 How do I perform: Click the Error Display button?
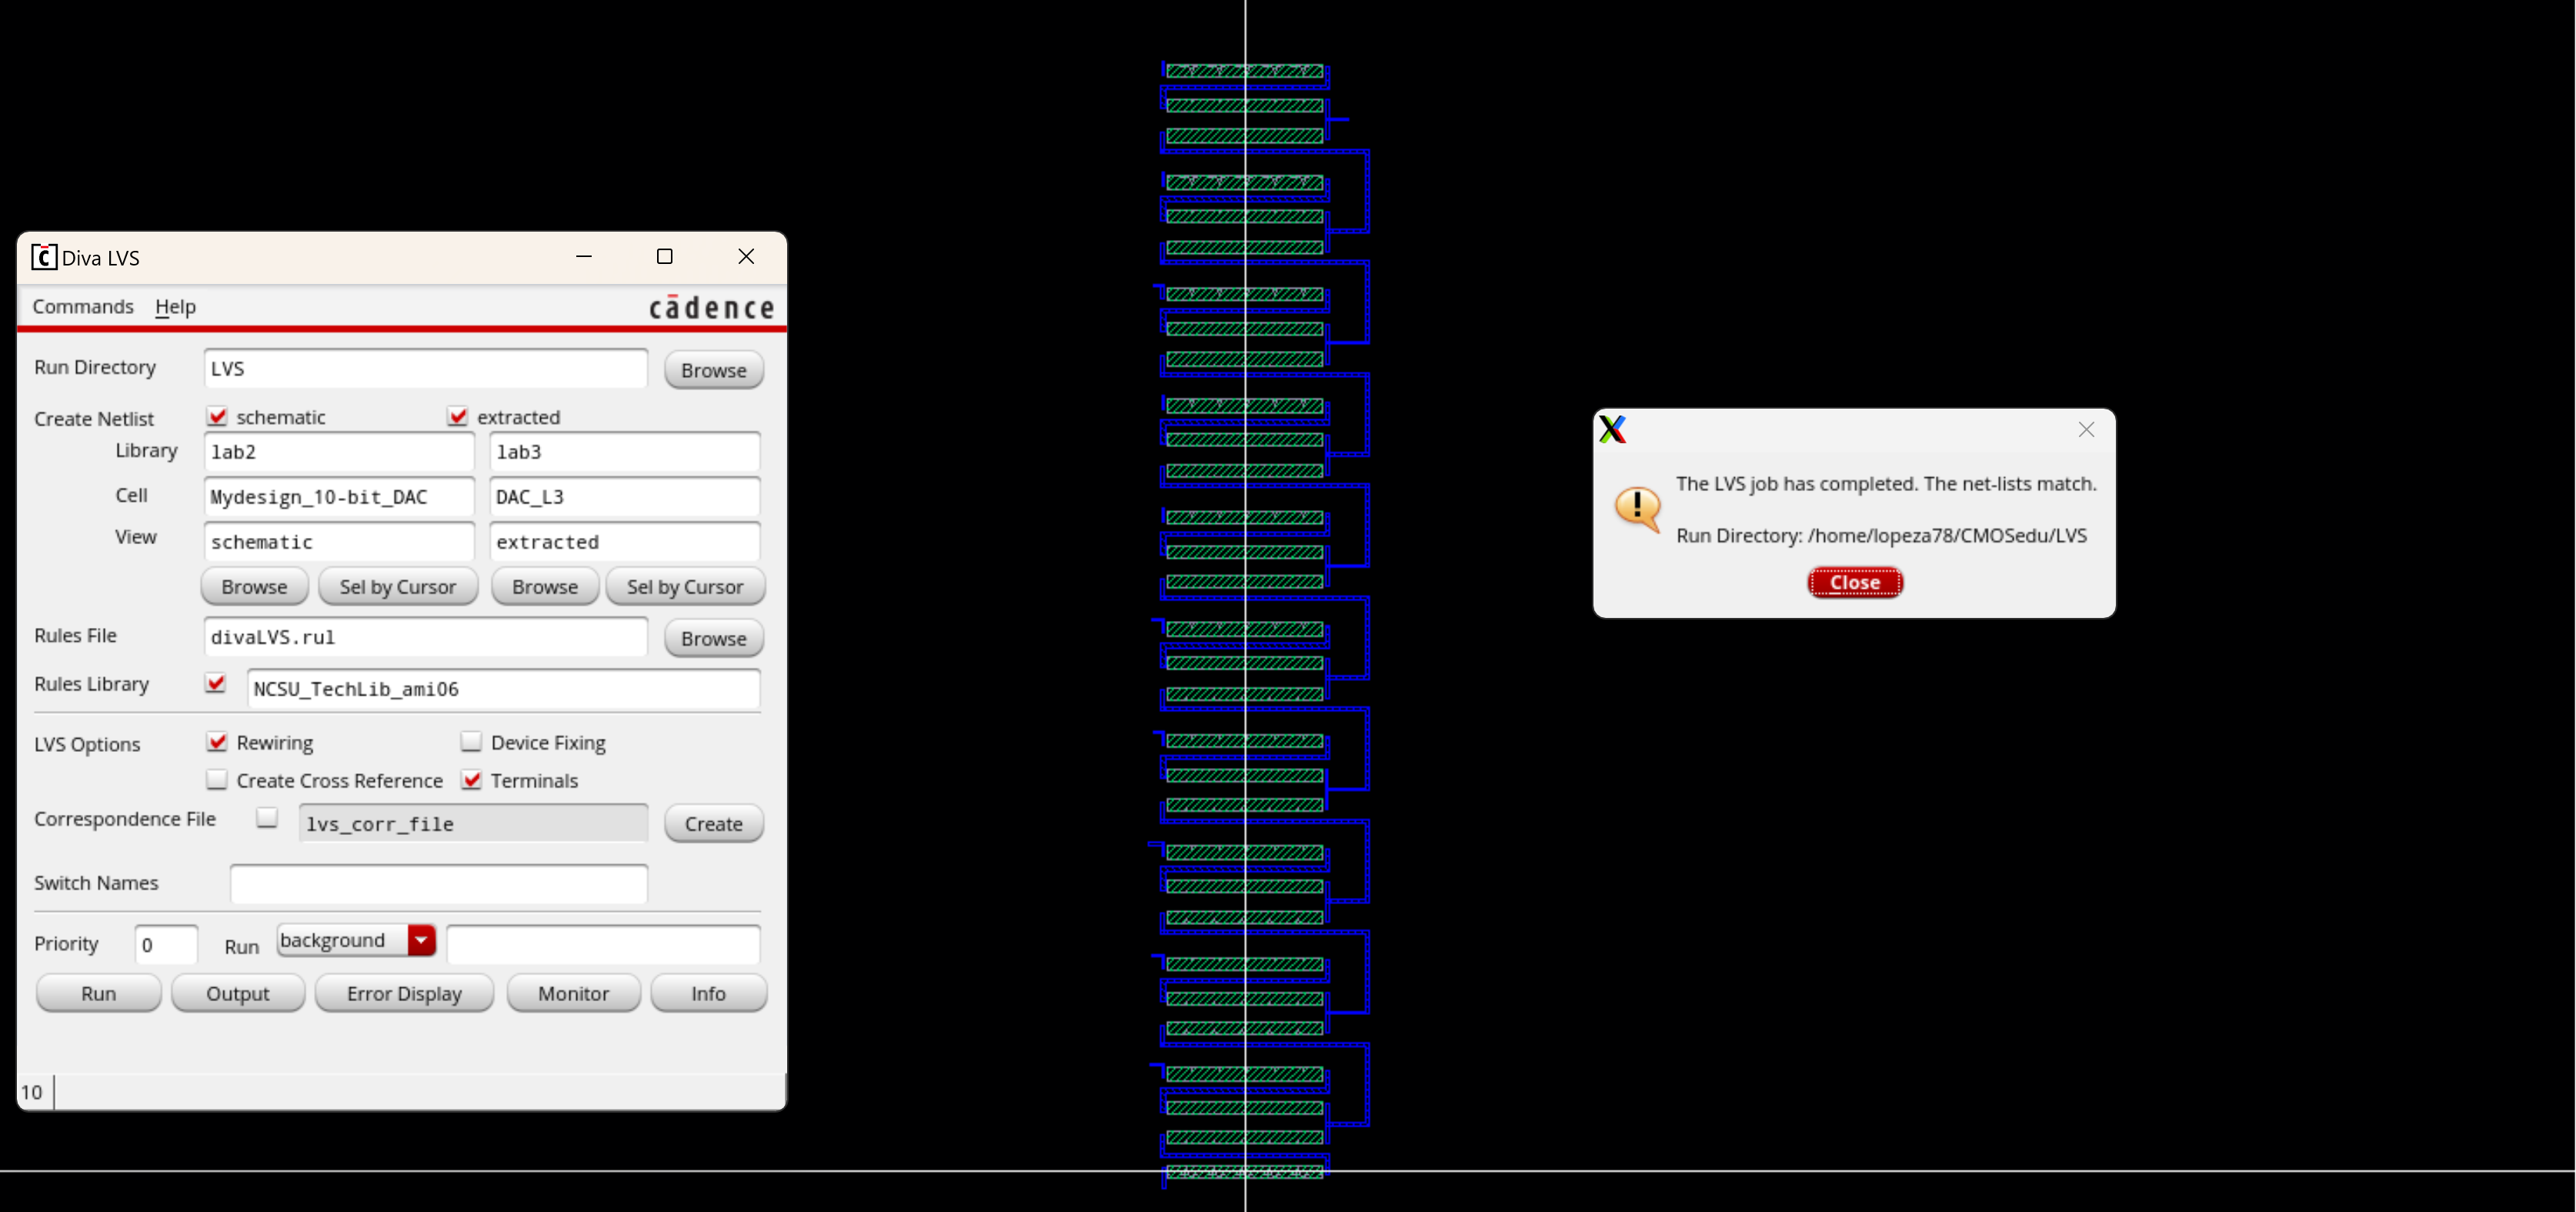tap(404, 993)
